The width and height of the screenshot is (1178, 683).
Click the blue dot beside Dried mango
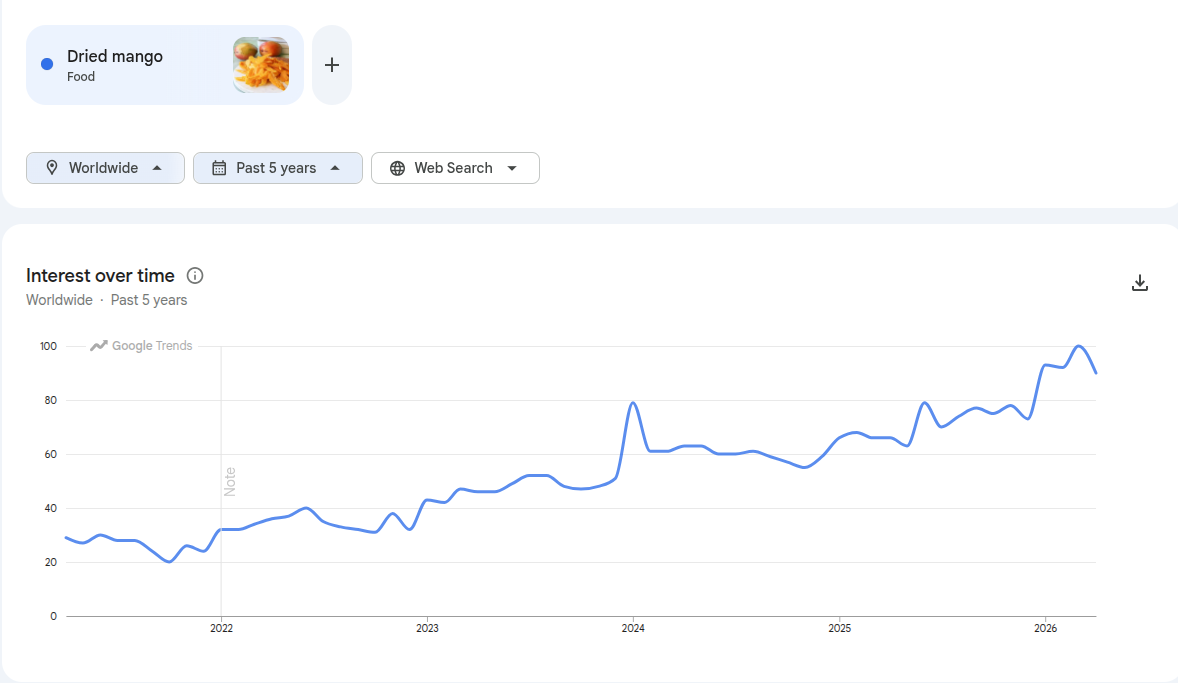pyautogui.click(x=47, y=64)
